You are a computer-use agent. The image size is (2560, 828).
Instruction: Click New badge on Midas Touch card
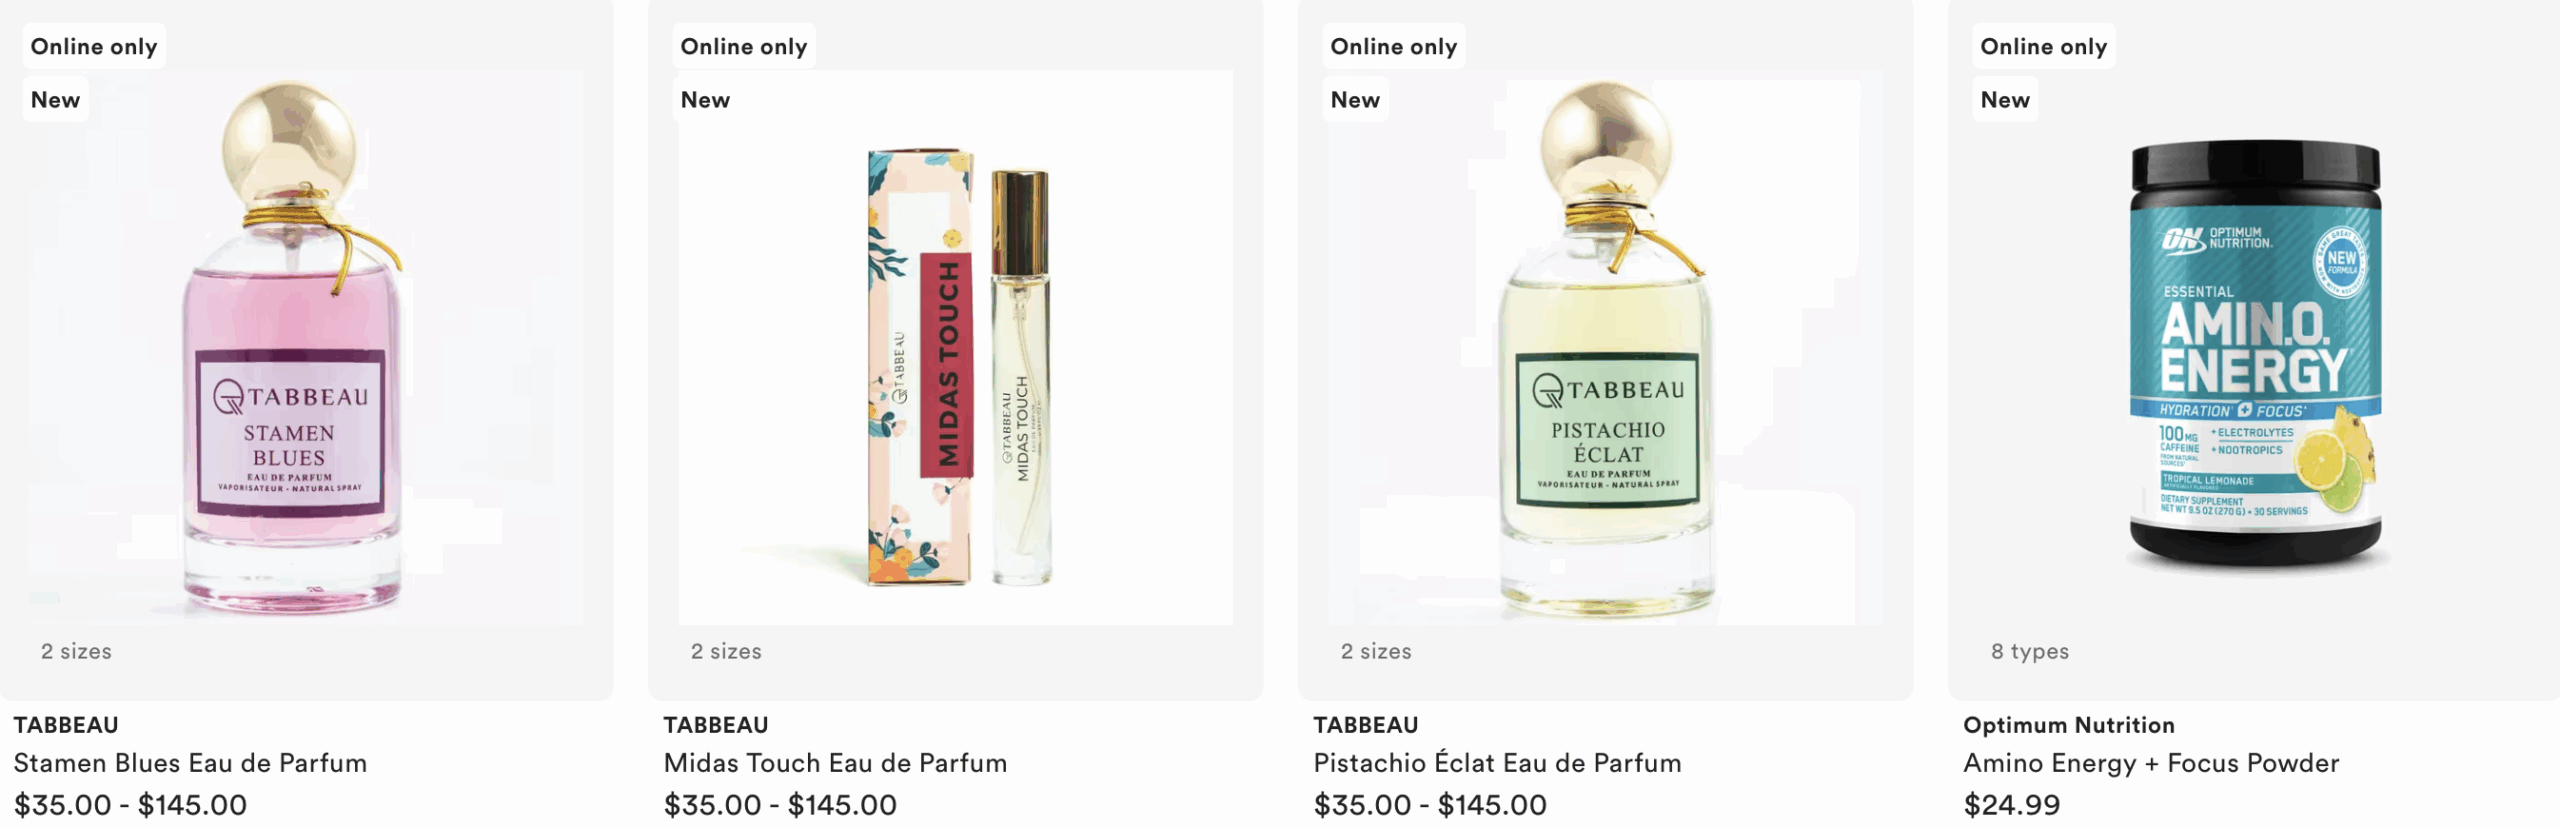[705, 100]
